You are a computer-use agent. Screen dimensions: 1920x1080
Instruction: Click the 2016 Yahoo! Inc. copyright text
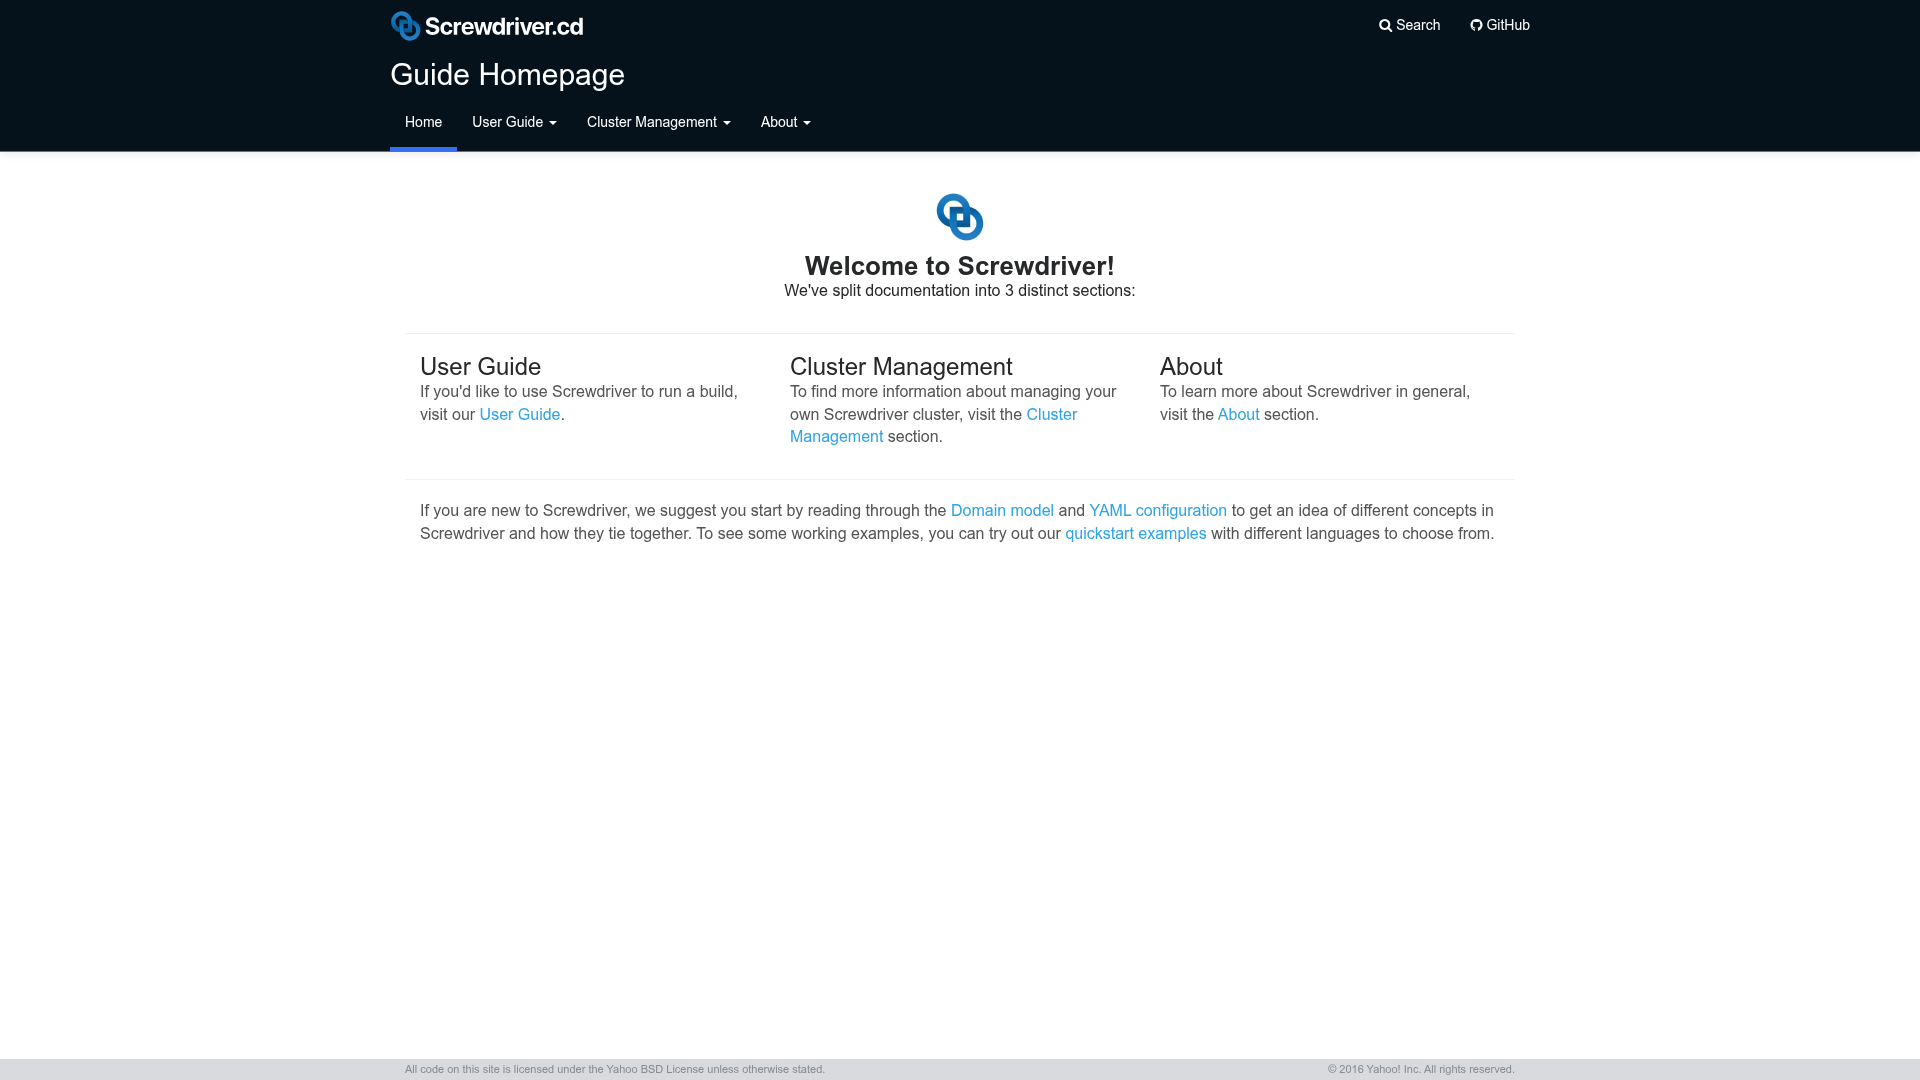pos(1421,1069)
